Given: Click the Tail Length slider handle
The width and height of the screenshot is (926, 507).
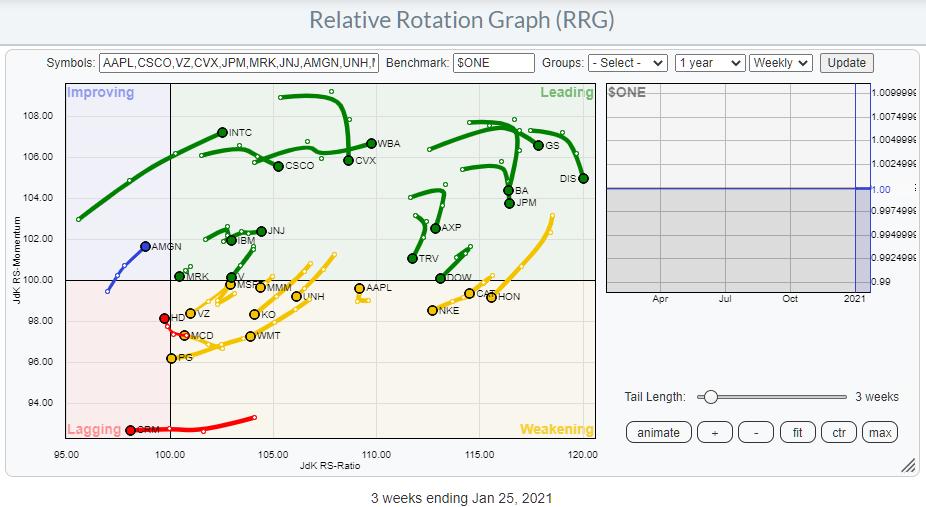Looking at the screenshot, I should click(x=709, y=397).
